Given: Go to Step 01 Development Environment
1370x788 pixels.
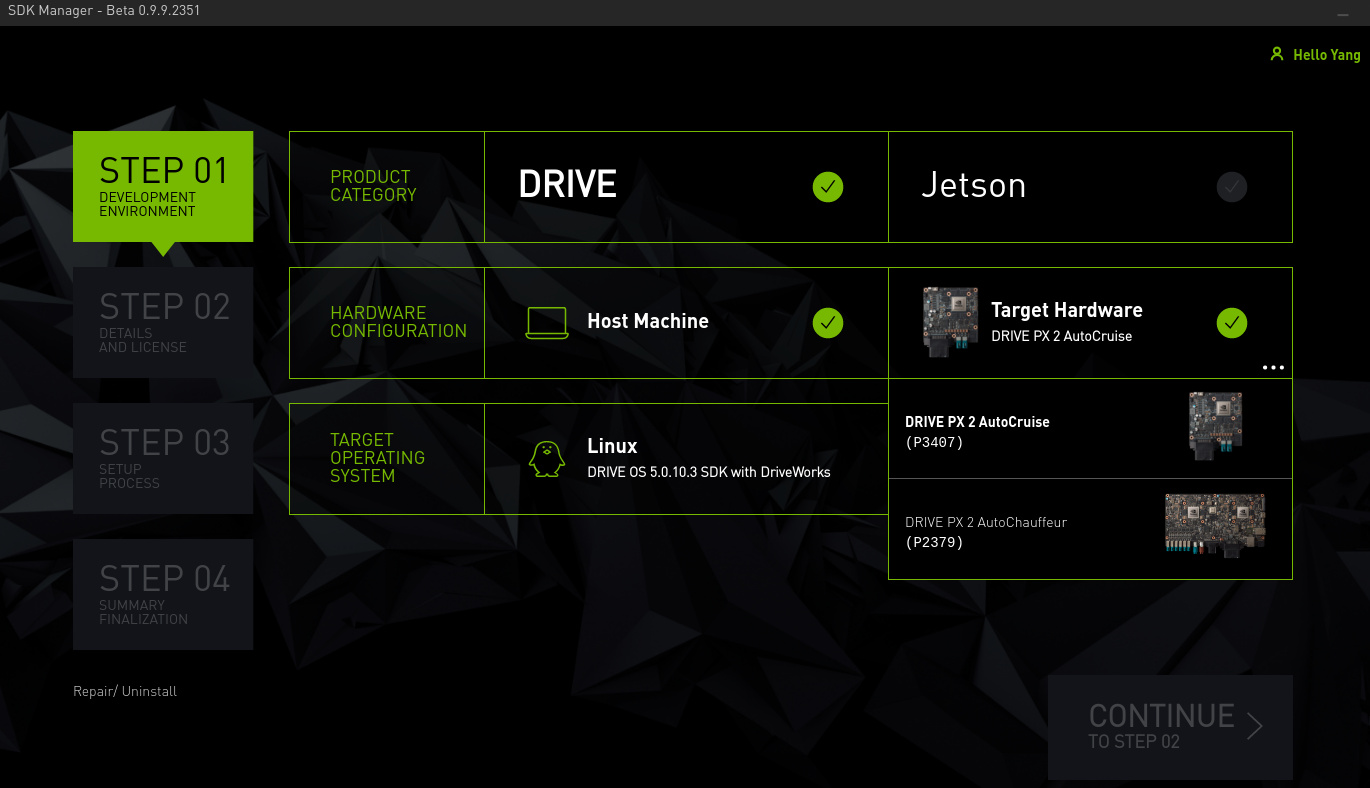Looking at the screenshot, I should 163,187.
